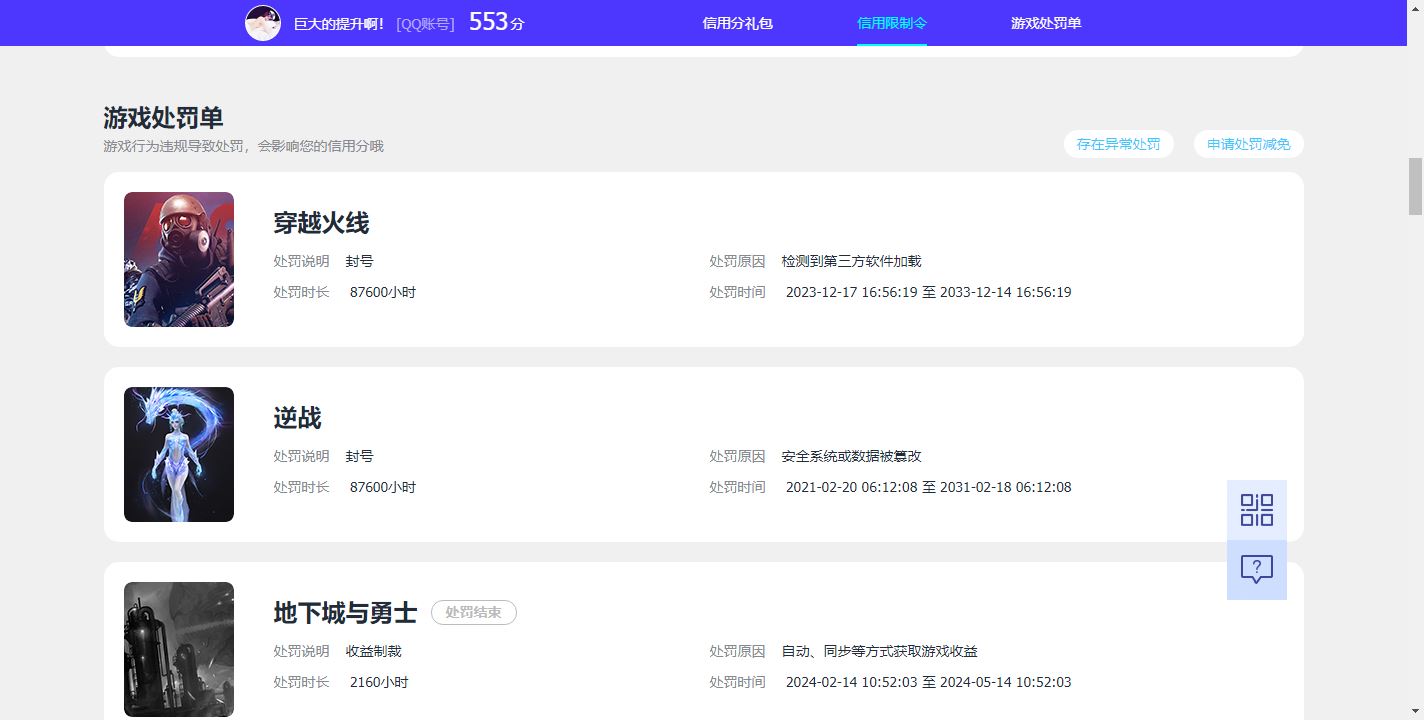
Task: Click the 逆战 game title
Action: click(x=297, y=418)
